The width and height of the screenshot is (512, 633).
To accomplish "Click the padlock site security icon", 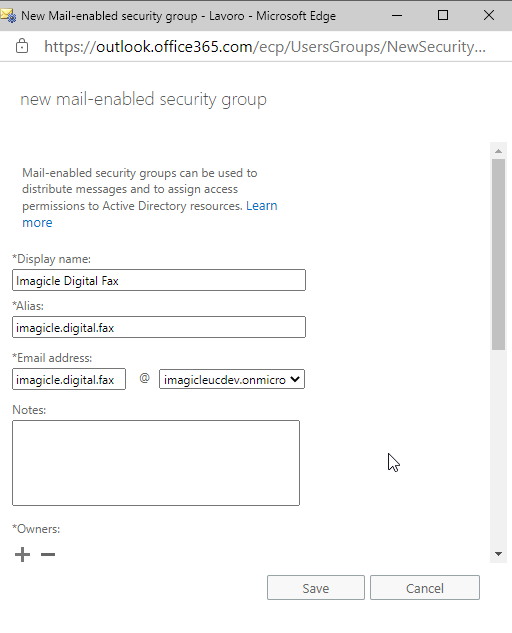I will click(22, 46).
